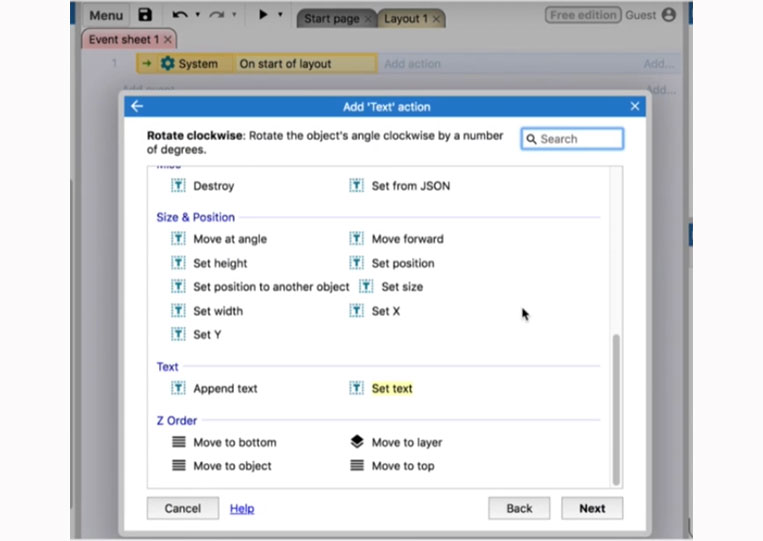Image resolution: width=763 pixels, height=541 pixels.
Task: Click the save project floppy disk icon
Action: tap(145, 15)
